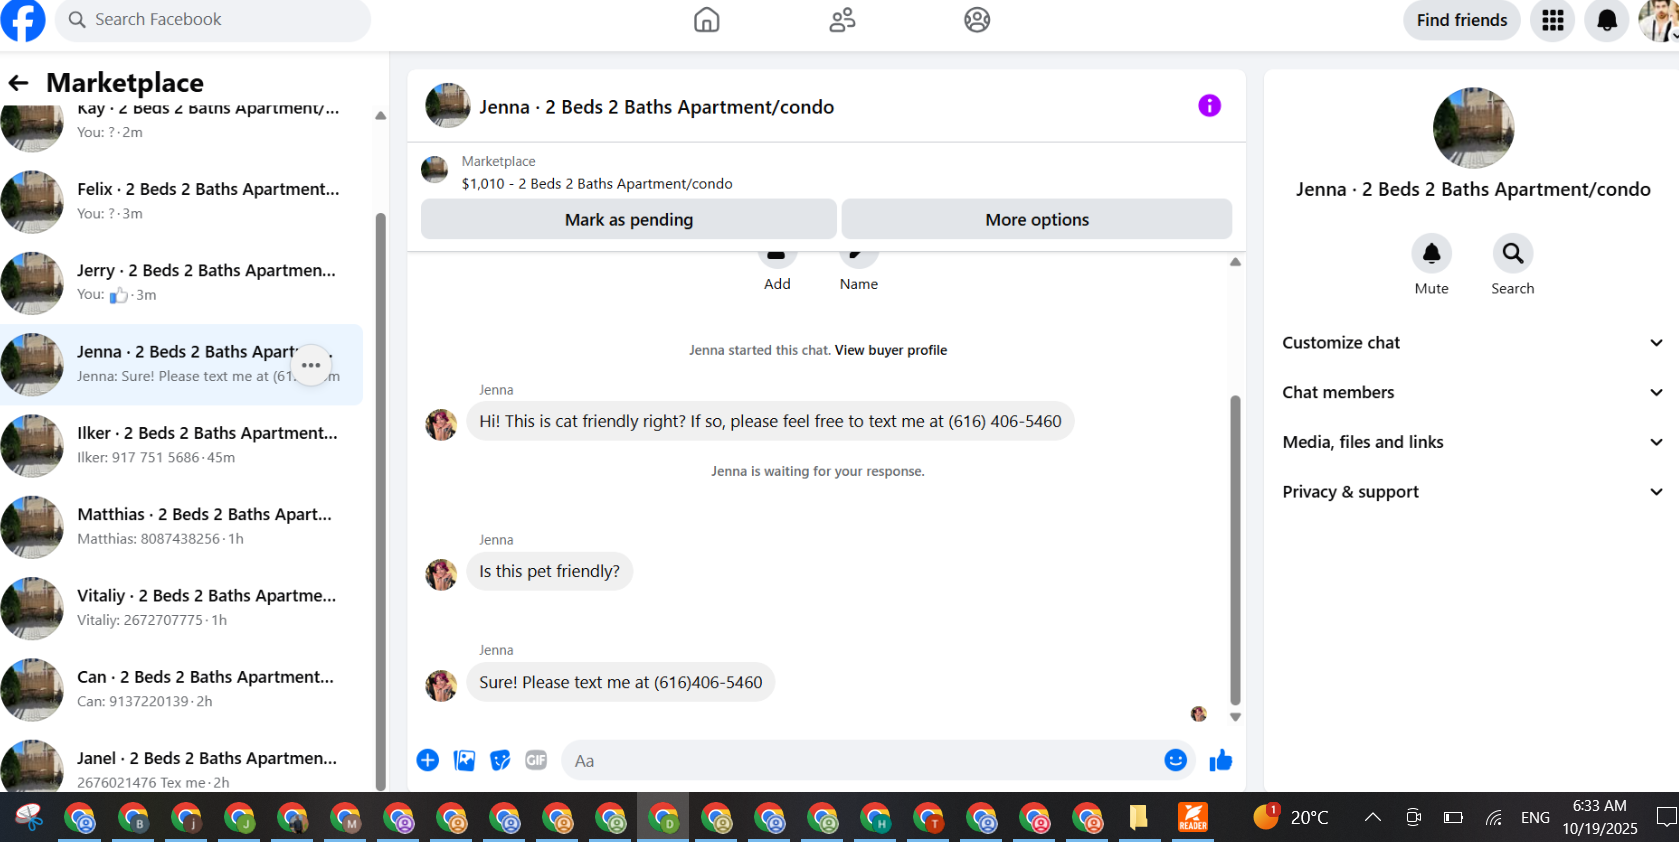Screen dimensions: 1679x842
Task: Open conversation information purple icon
Action: [x=1209, y=106]
